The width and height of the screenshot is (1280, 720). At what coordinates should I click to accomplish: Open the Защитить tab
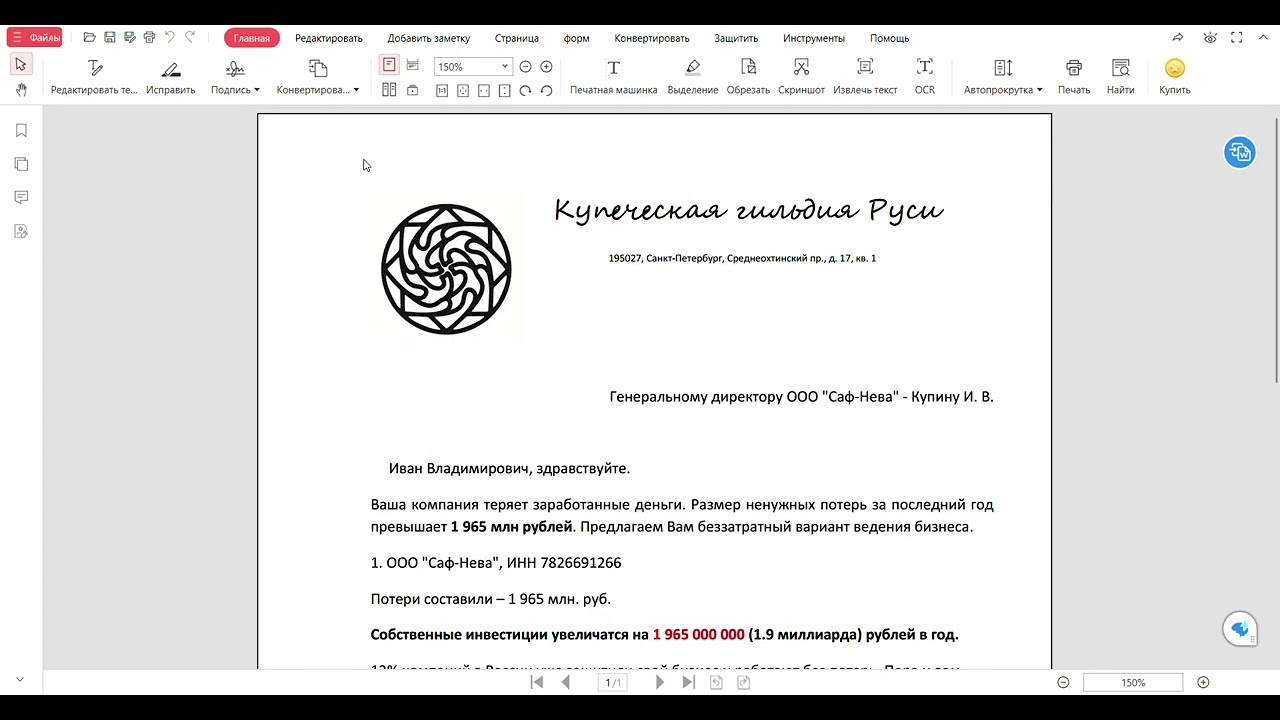(736, 38)
